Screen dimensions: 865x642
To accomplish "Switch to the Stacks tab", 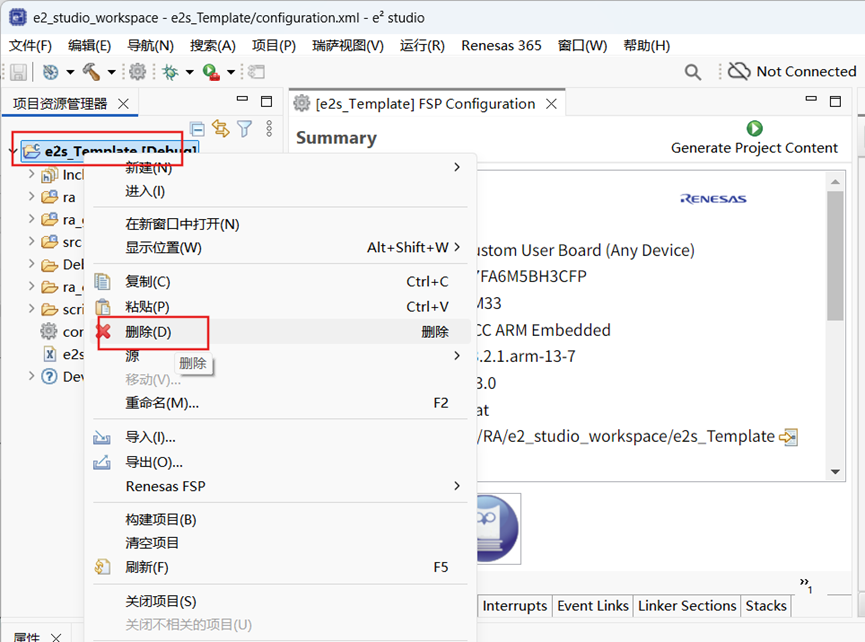I will click(766, 606).
